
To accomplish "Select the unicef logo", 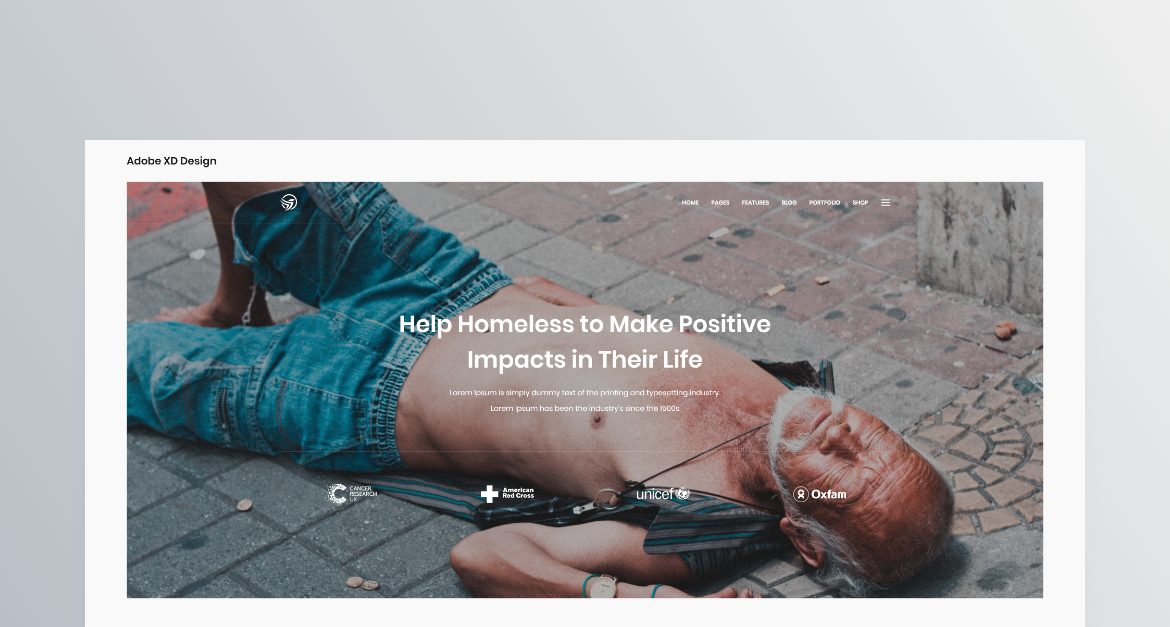I will coord(663,493).
